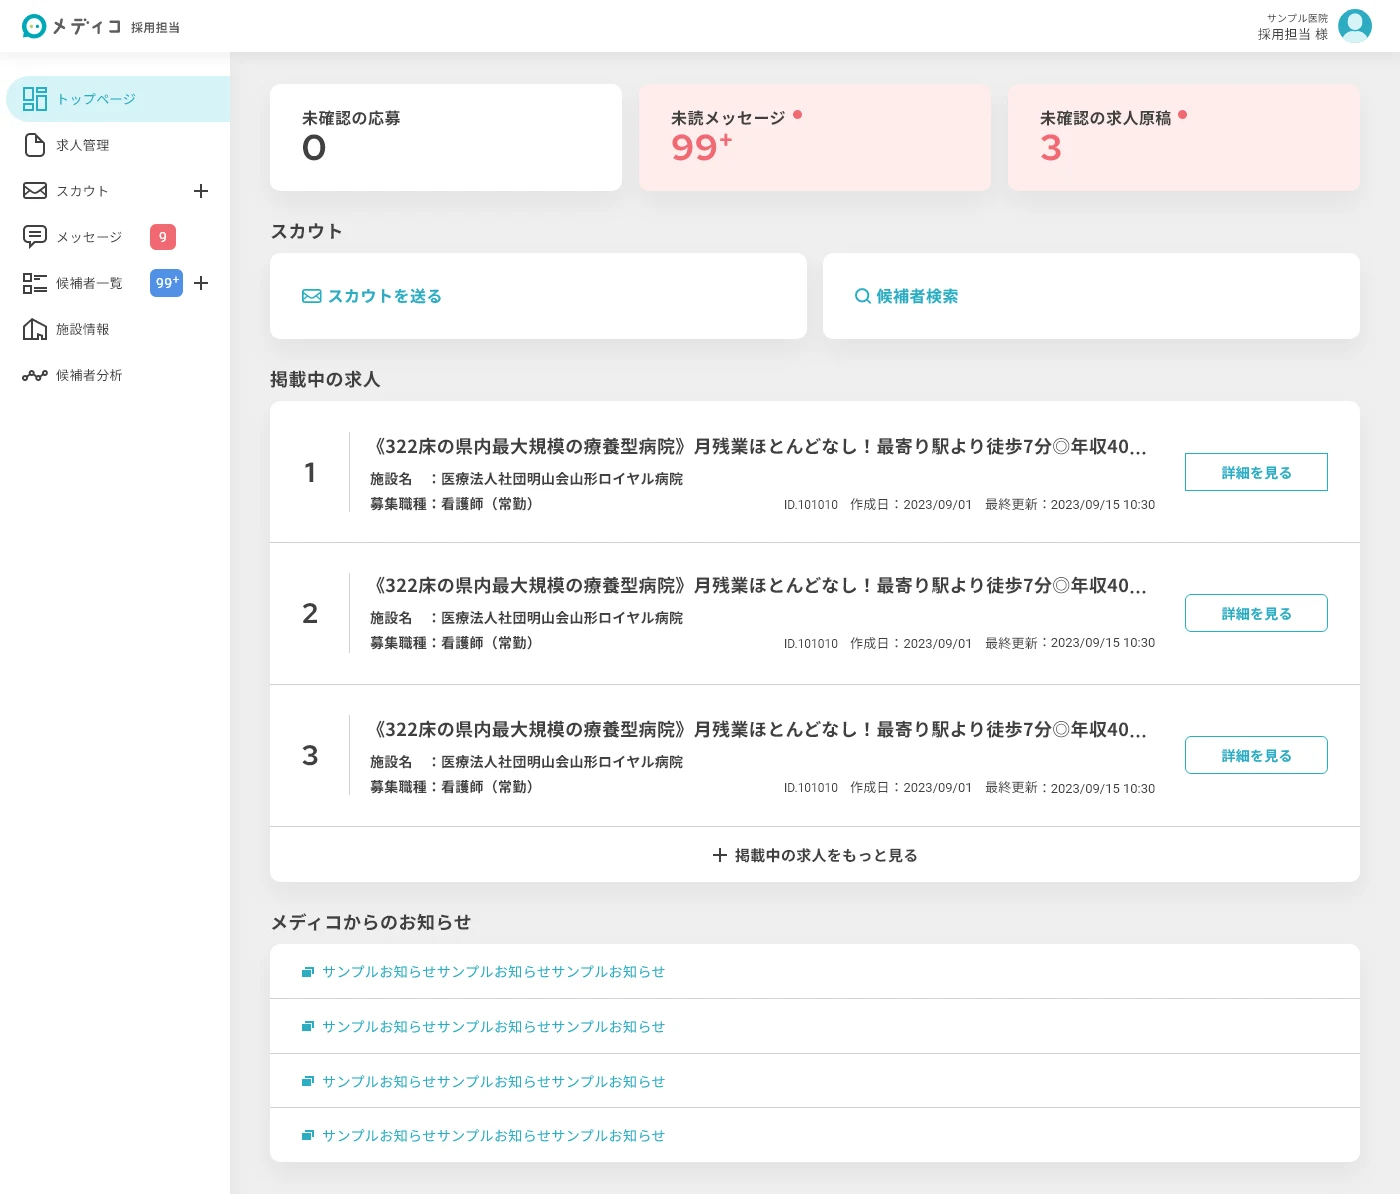Click the title of job listing 2

click(759, 585)
